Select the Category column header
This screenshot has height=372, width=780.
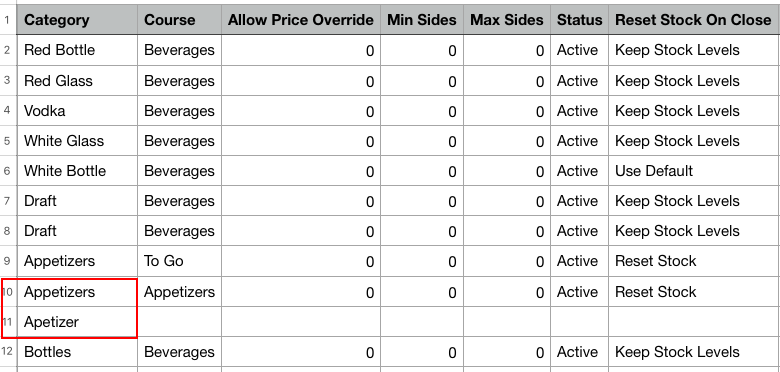[x=78, y=20]
